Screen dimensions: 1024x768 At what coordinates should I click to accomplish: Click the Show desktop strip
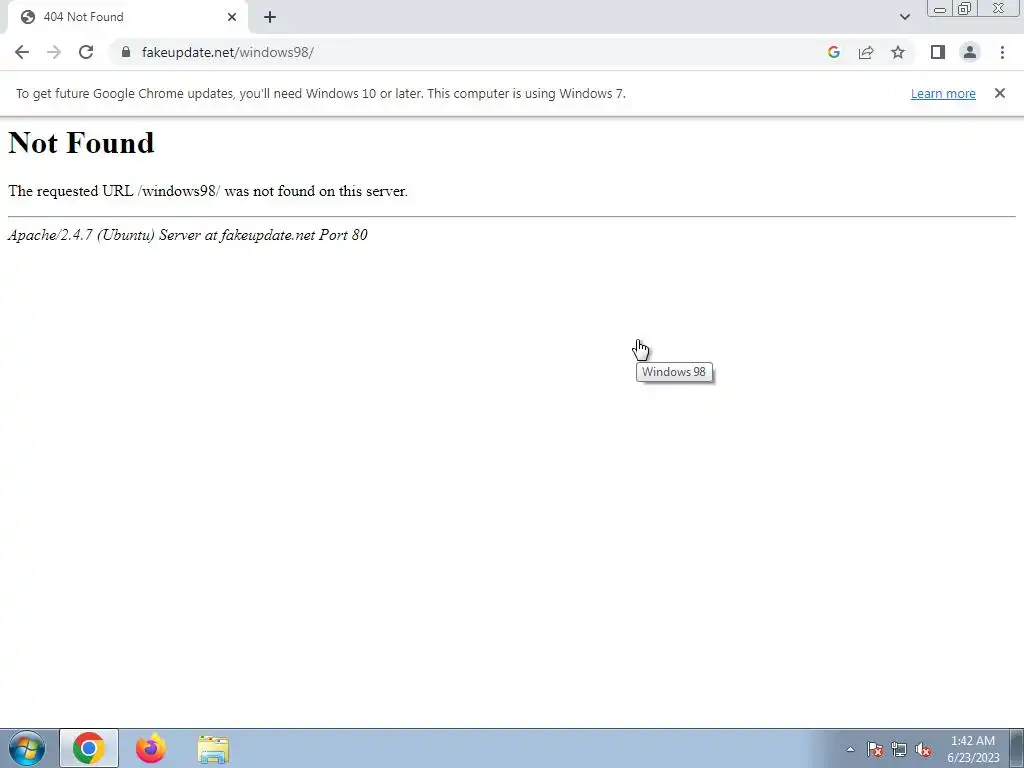click(x=1017, y=748)
